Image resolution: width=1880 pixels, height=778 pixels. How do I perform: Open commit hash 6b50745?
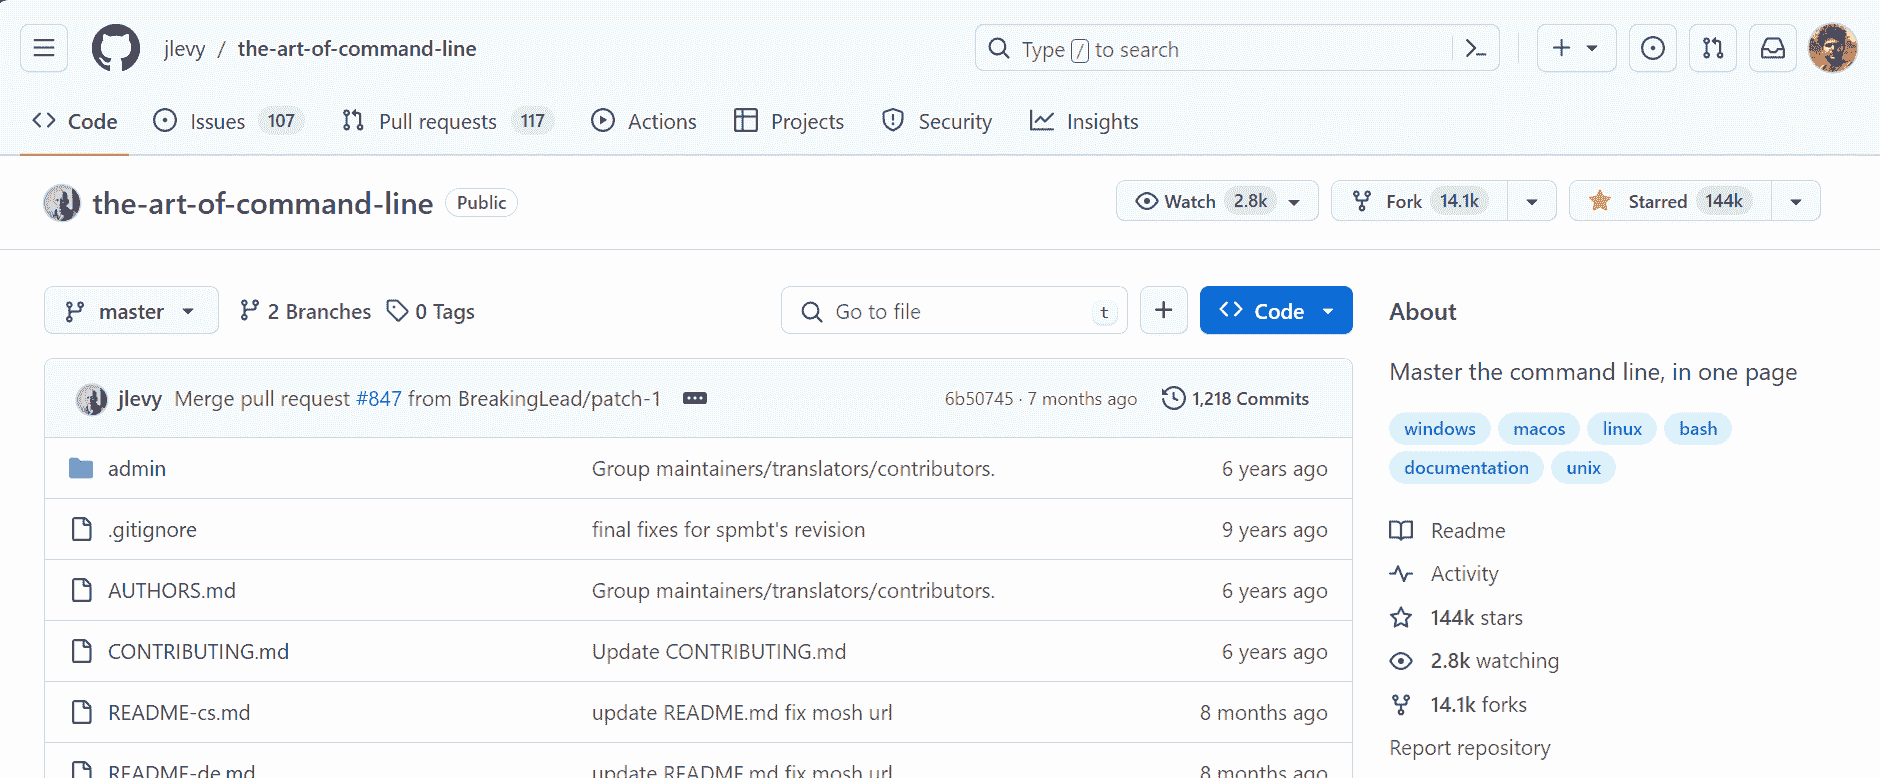[979, 399]
